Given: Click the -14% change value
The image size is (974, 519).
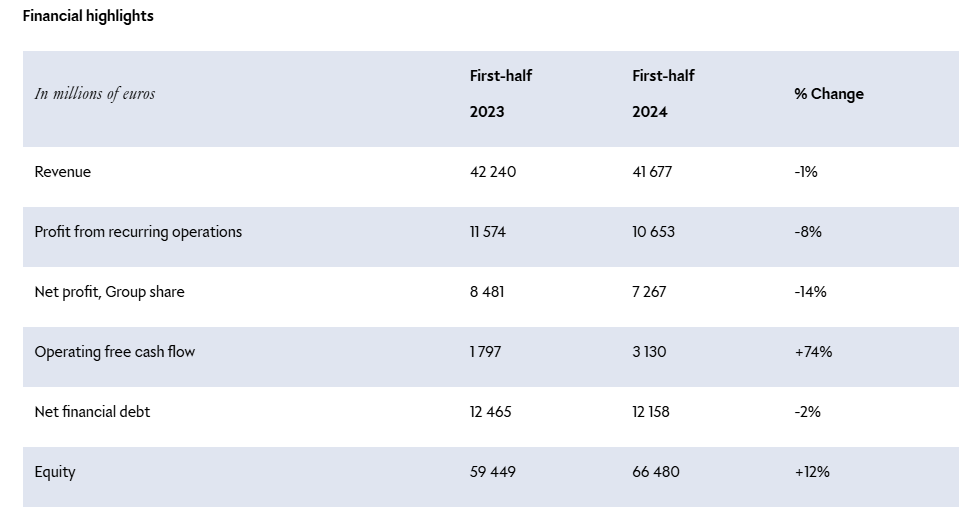Looking at the screenshot, I should point(810,292).
